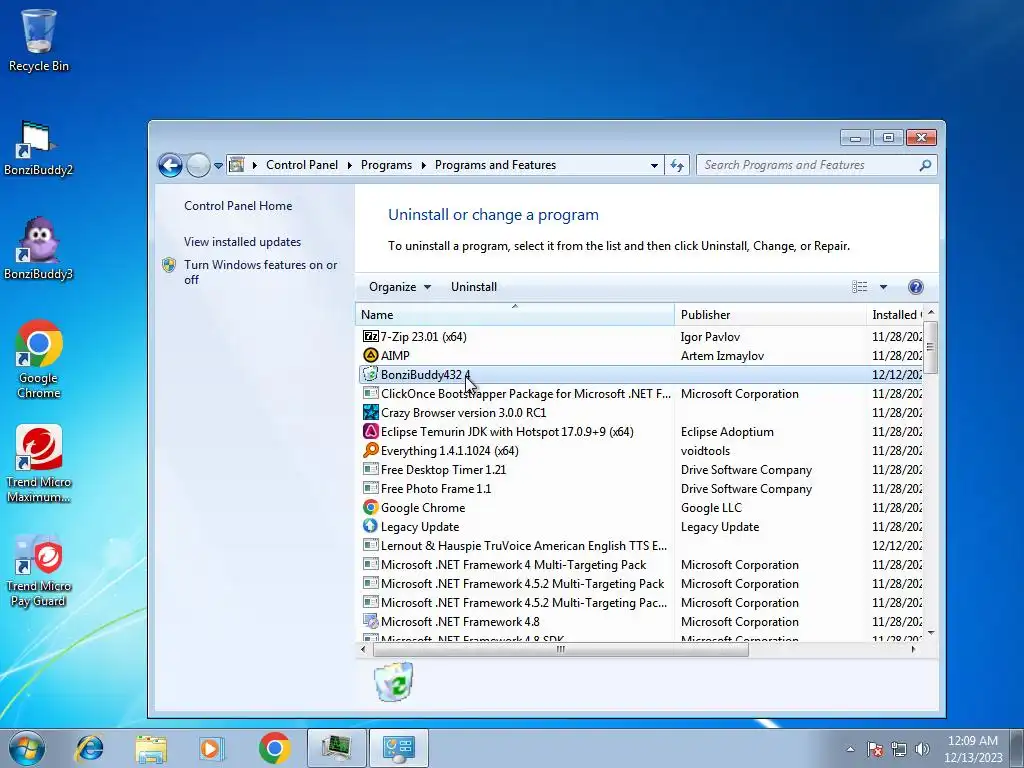1024x768 pixels.
Task: Refresh the Programs and Features view
Action: [677, 165]
